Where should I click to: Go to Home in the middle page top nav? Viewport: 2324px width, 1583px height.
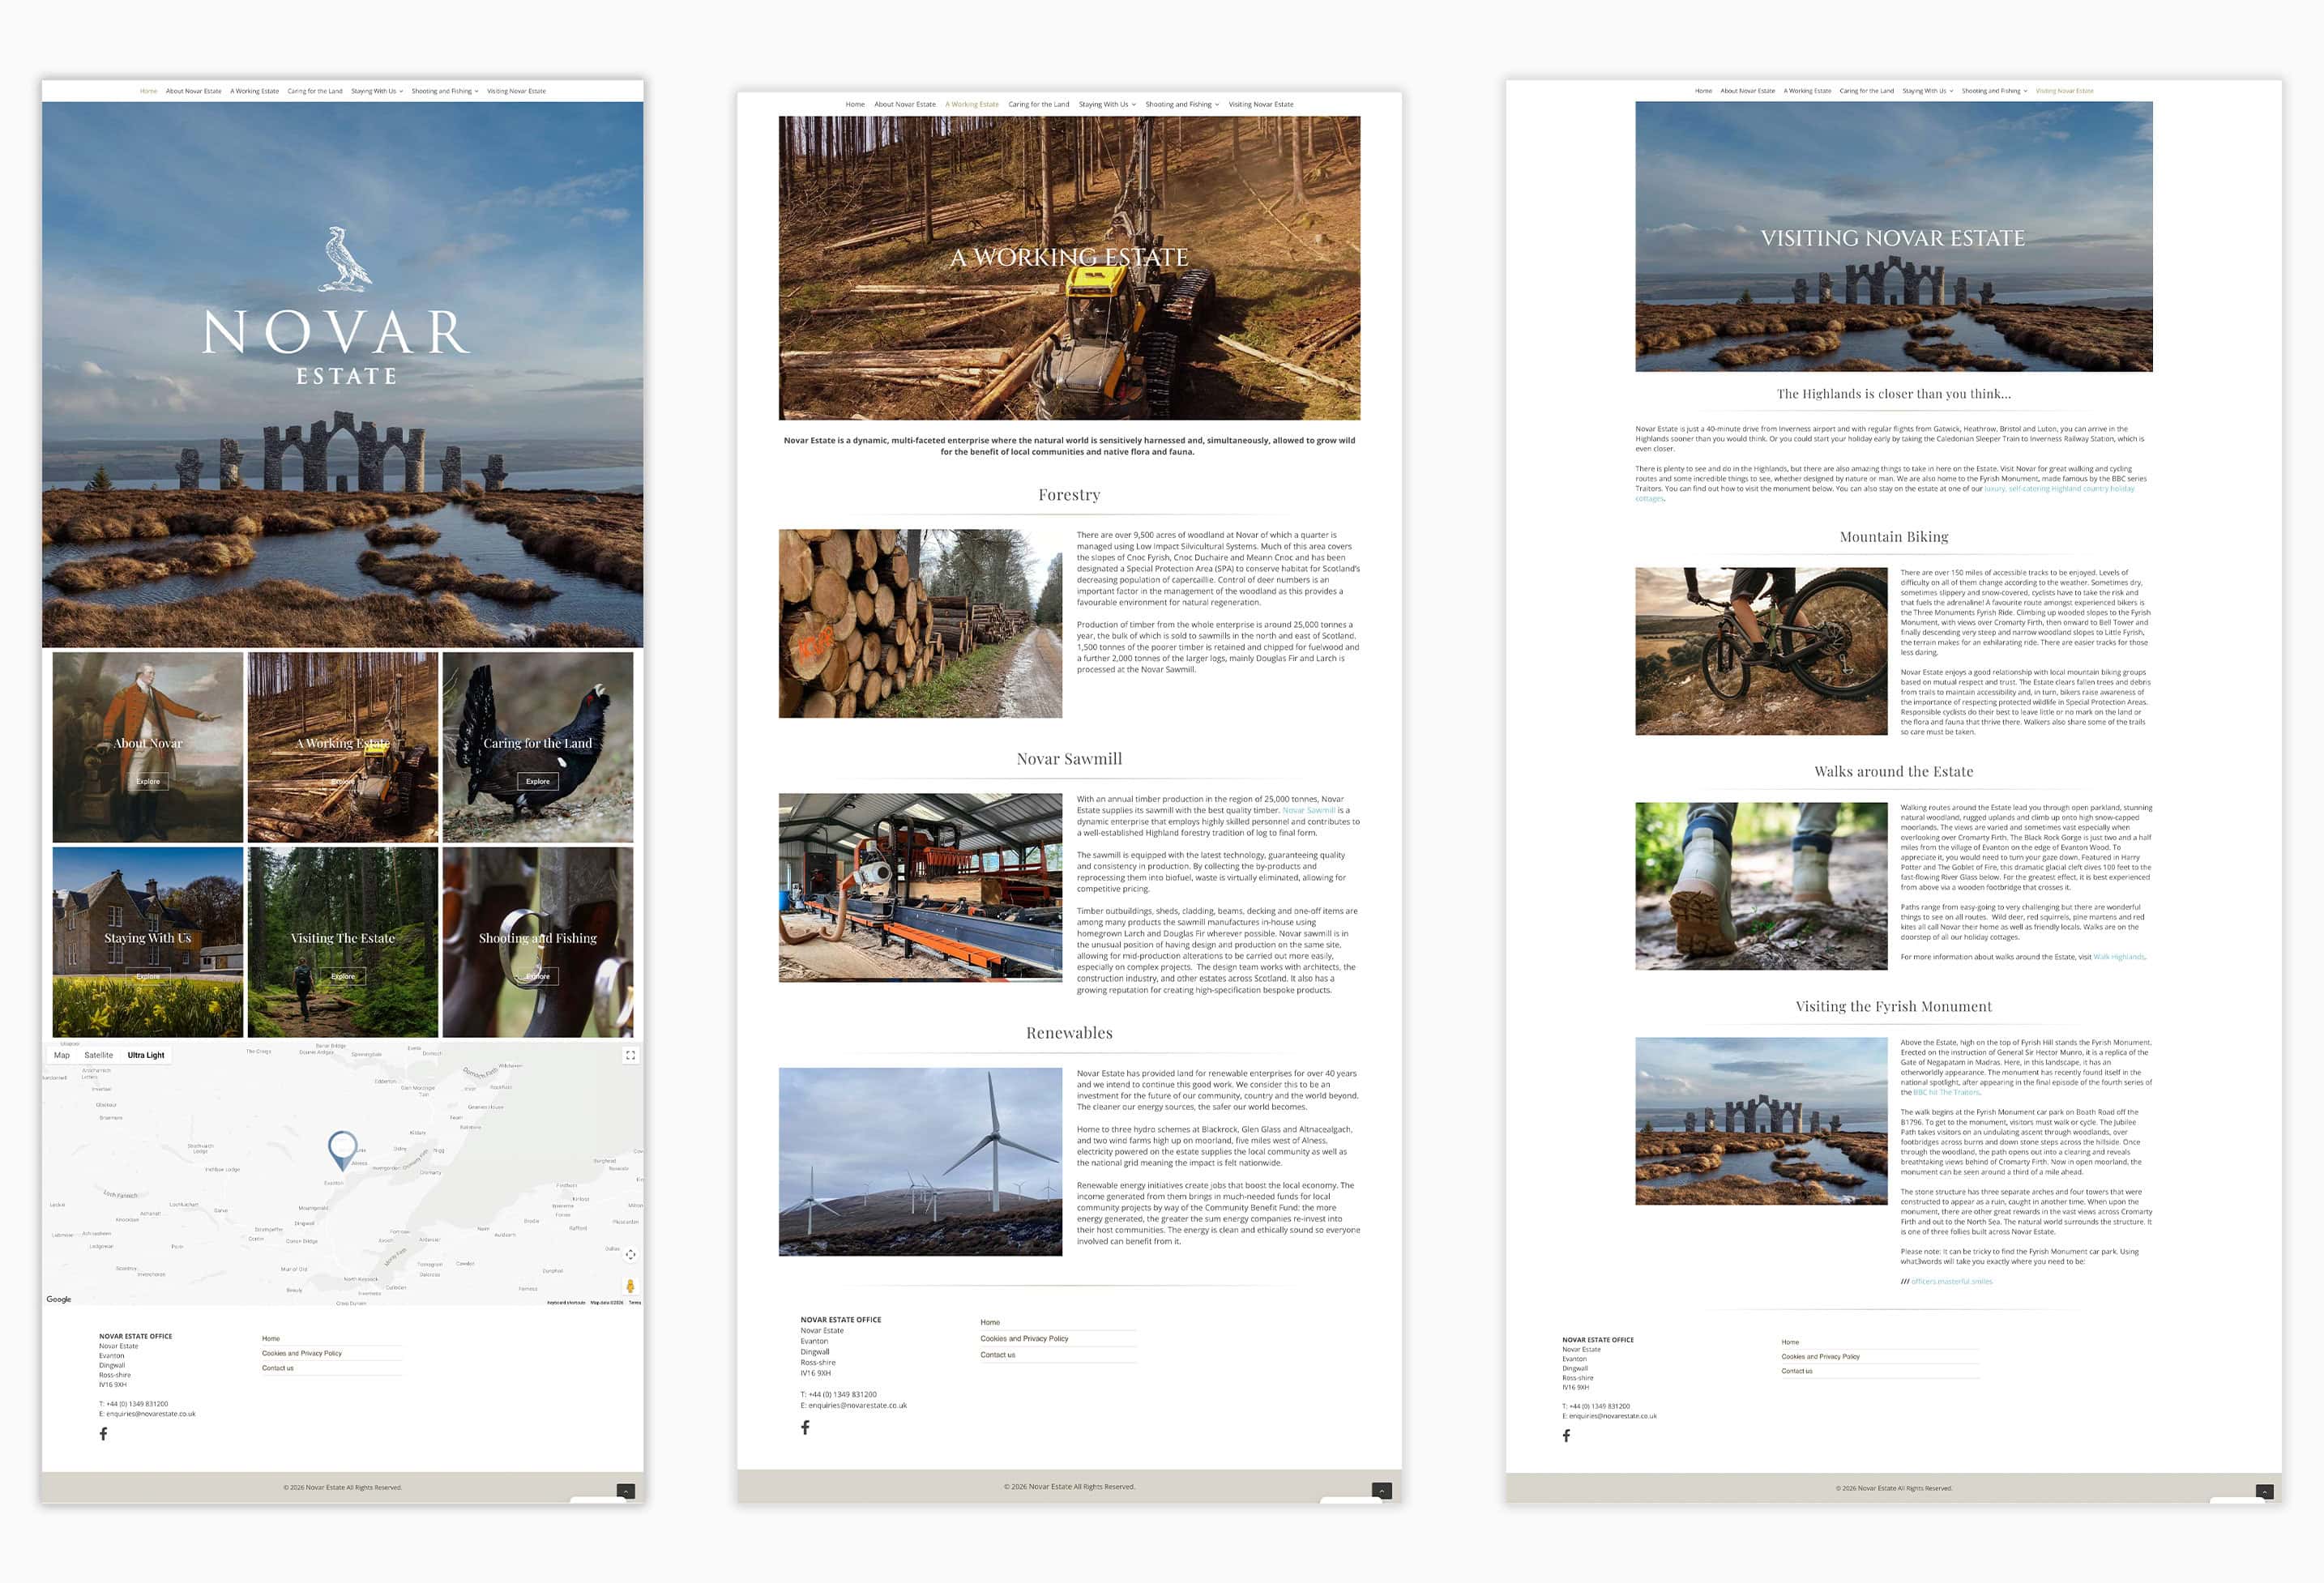[x=855, y=104]
